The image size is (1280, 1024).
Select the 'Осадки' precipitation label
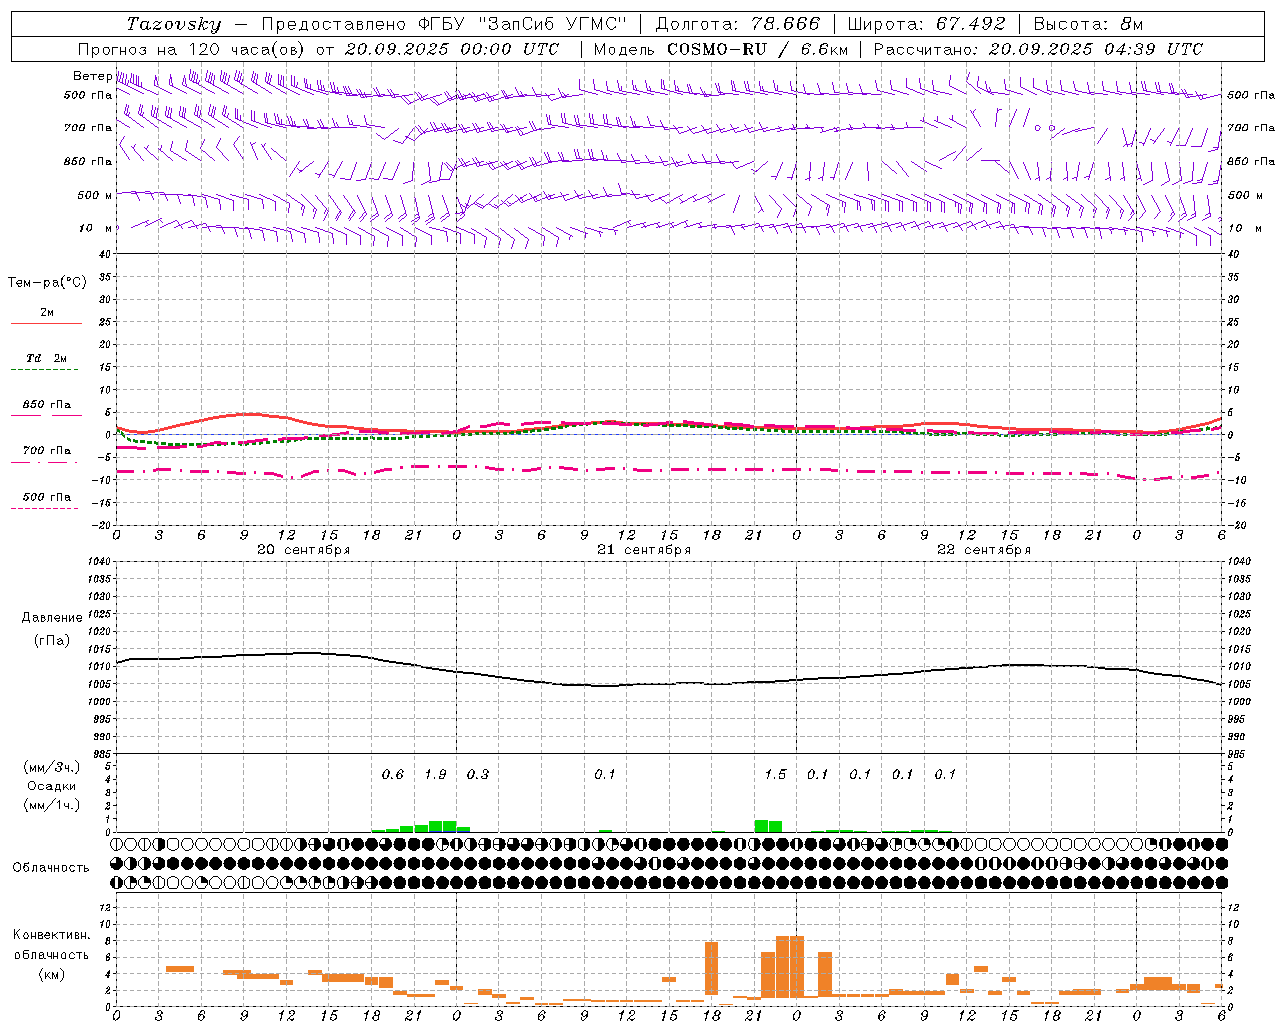pyautogui.click(x=52, y=786)
